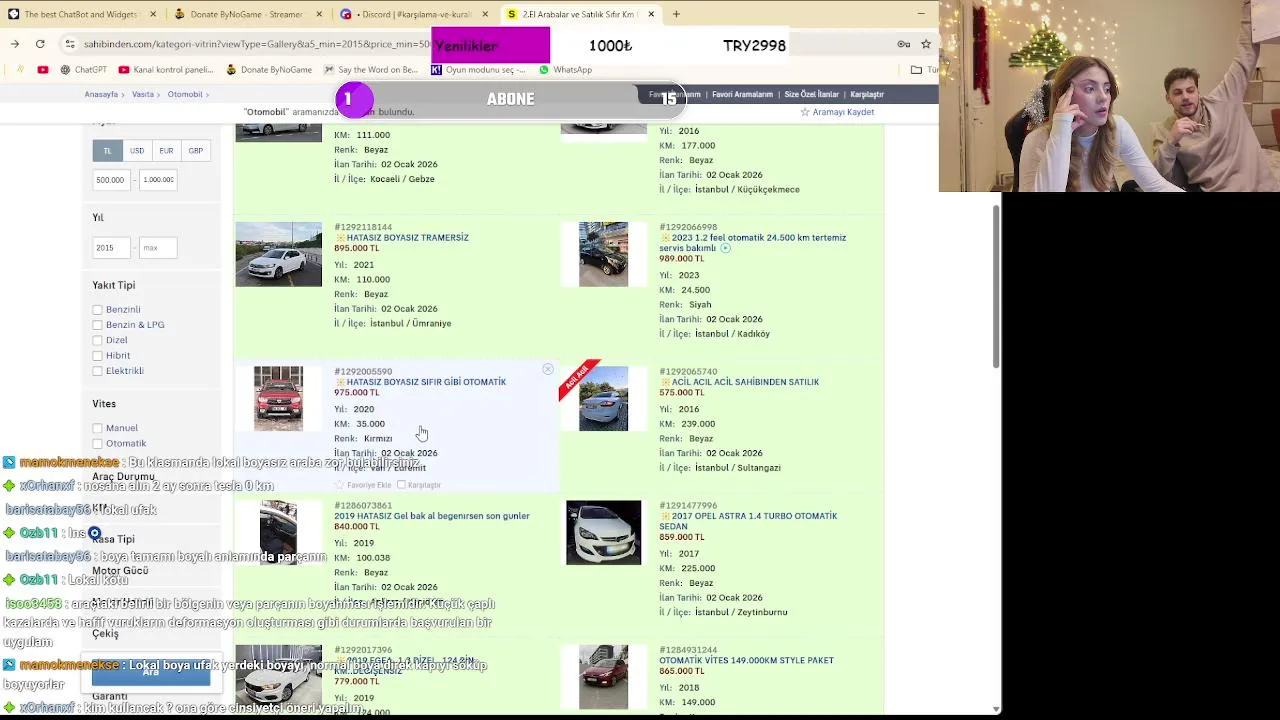The height and width of the screenshot is (720, 1280).
Task: Dismiss the red Dacia listing with its X
Action: point(548,370)
